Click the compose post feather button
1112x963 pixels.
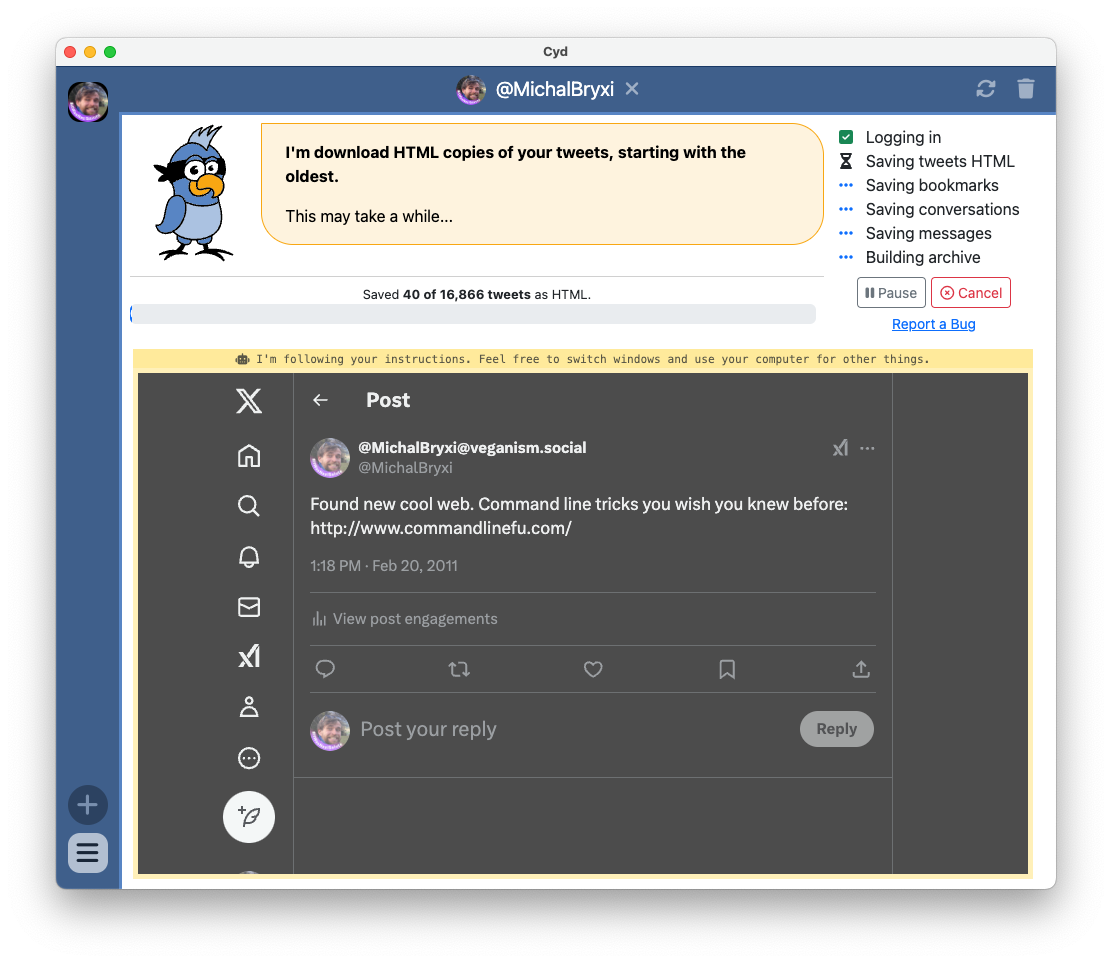(249, 817)
